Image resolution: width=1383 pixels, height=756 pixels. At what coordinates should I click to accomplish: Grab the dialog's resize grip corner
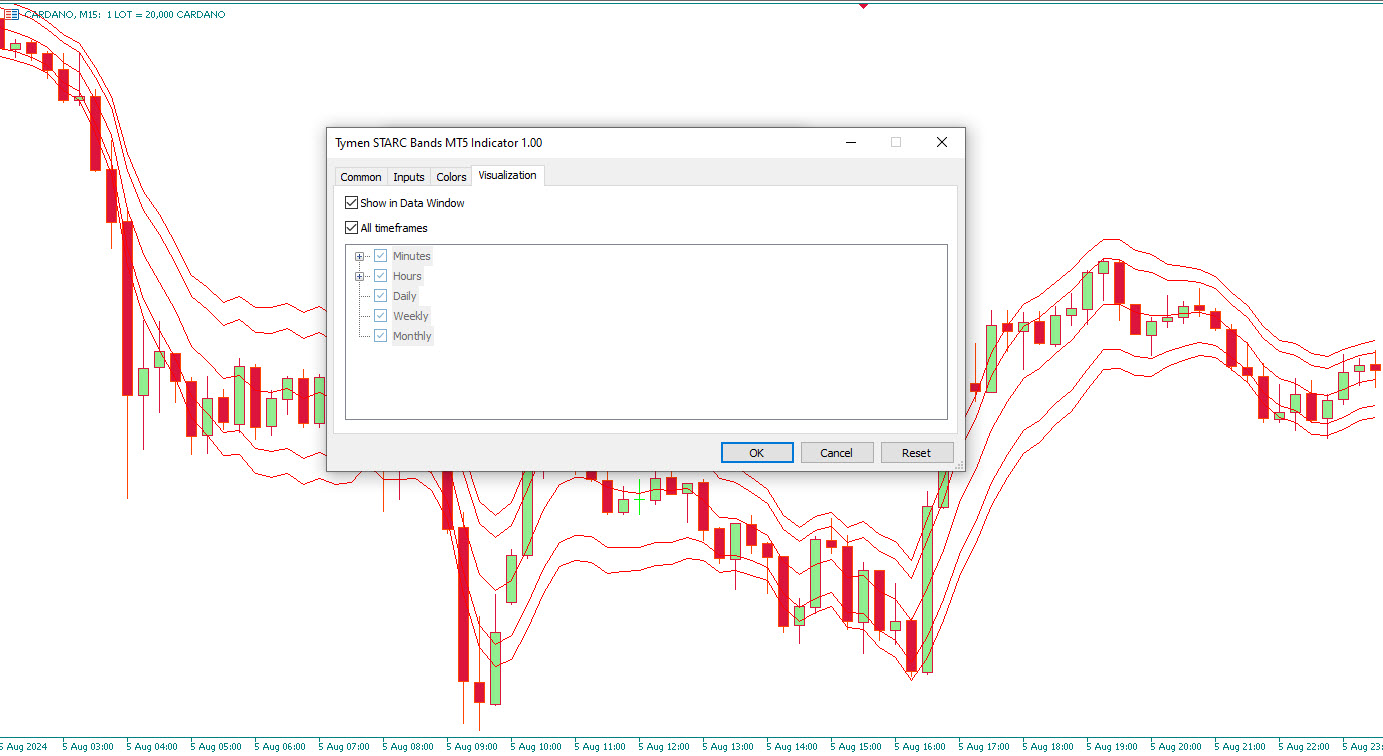[x=960, y=465]
